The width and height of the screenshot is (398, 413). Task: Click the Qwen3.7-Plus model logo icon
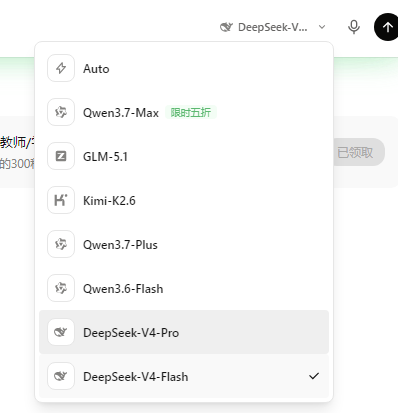point(61,244)
